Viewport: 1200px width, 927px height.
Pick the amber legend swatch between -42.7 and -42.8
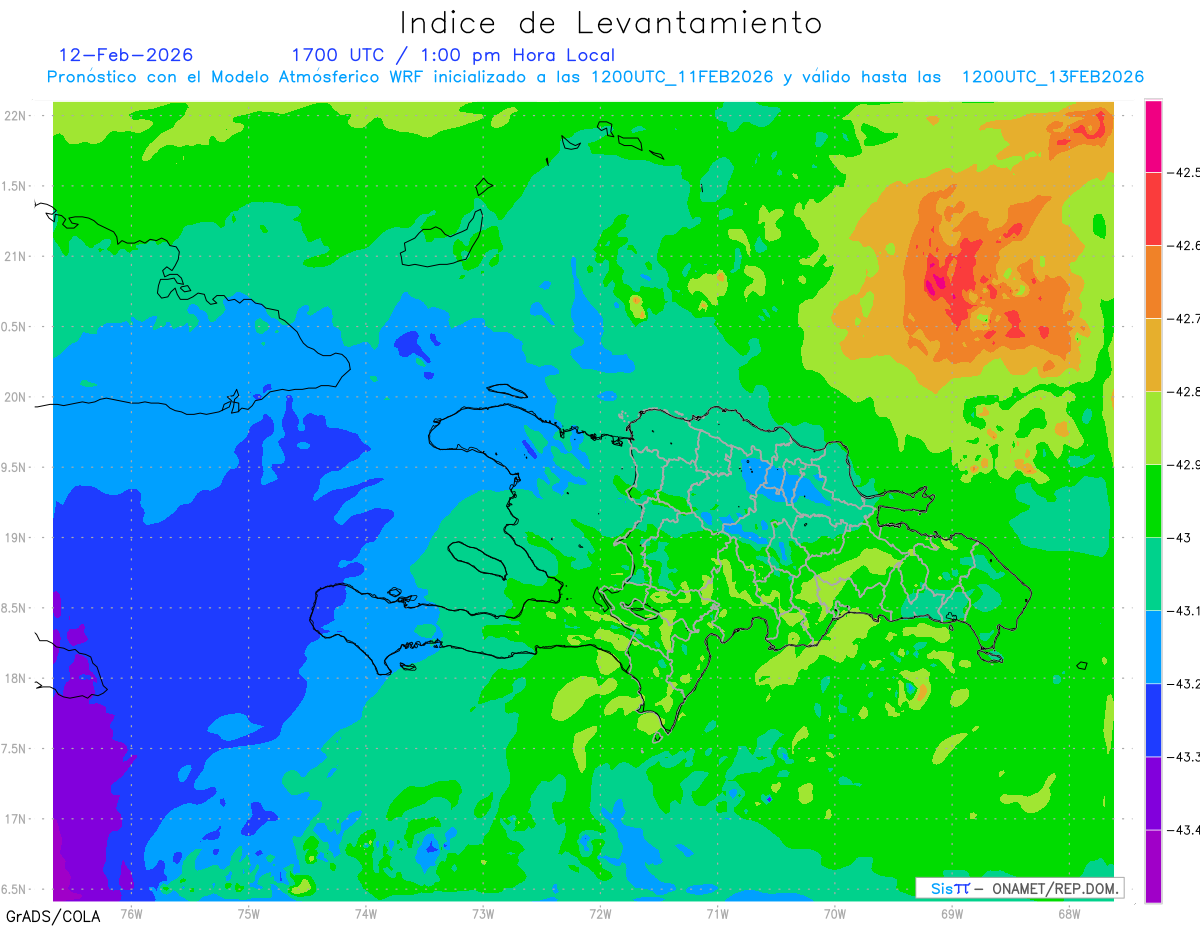coord(1153,355)
